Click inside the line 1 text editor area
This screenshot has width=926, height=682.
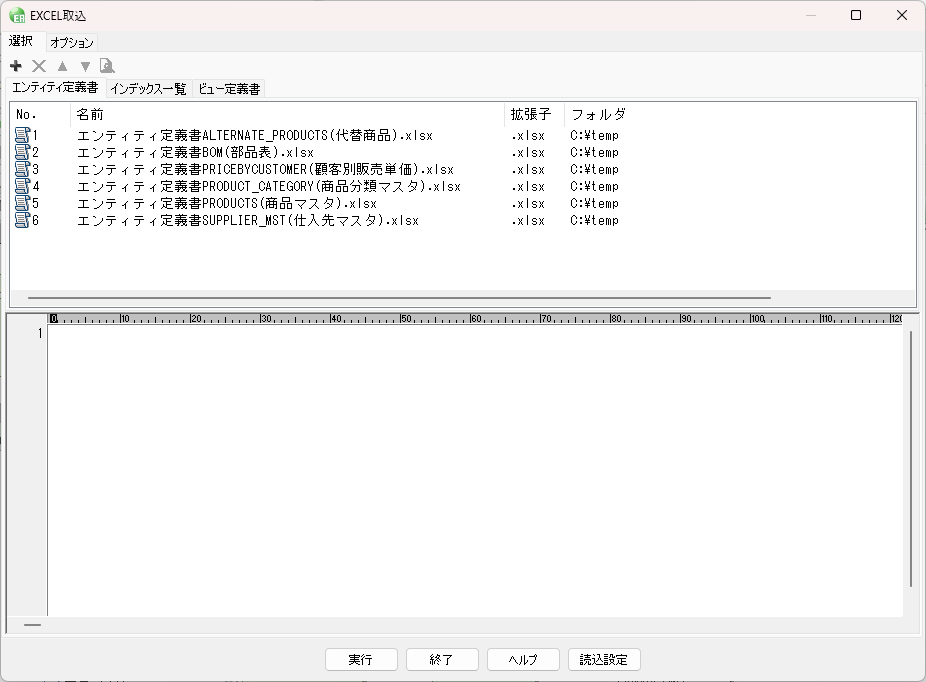coord(475,471)
